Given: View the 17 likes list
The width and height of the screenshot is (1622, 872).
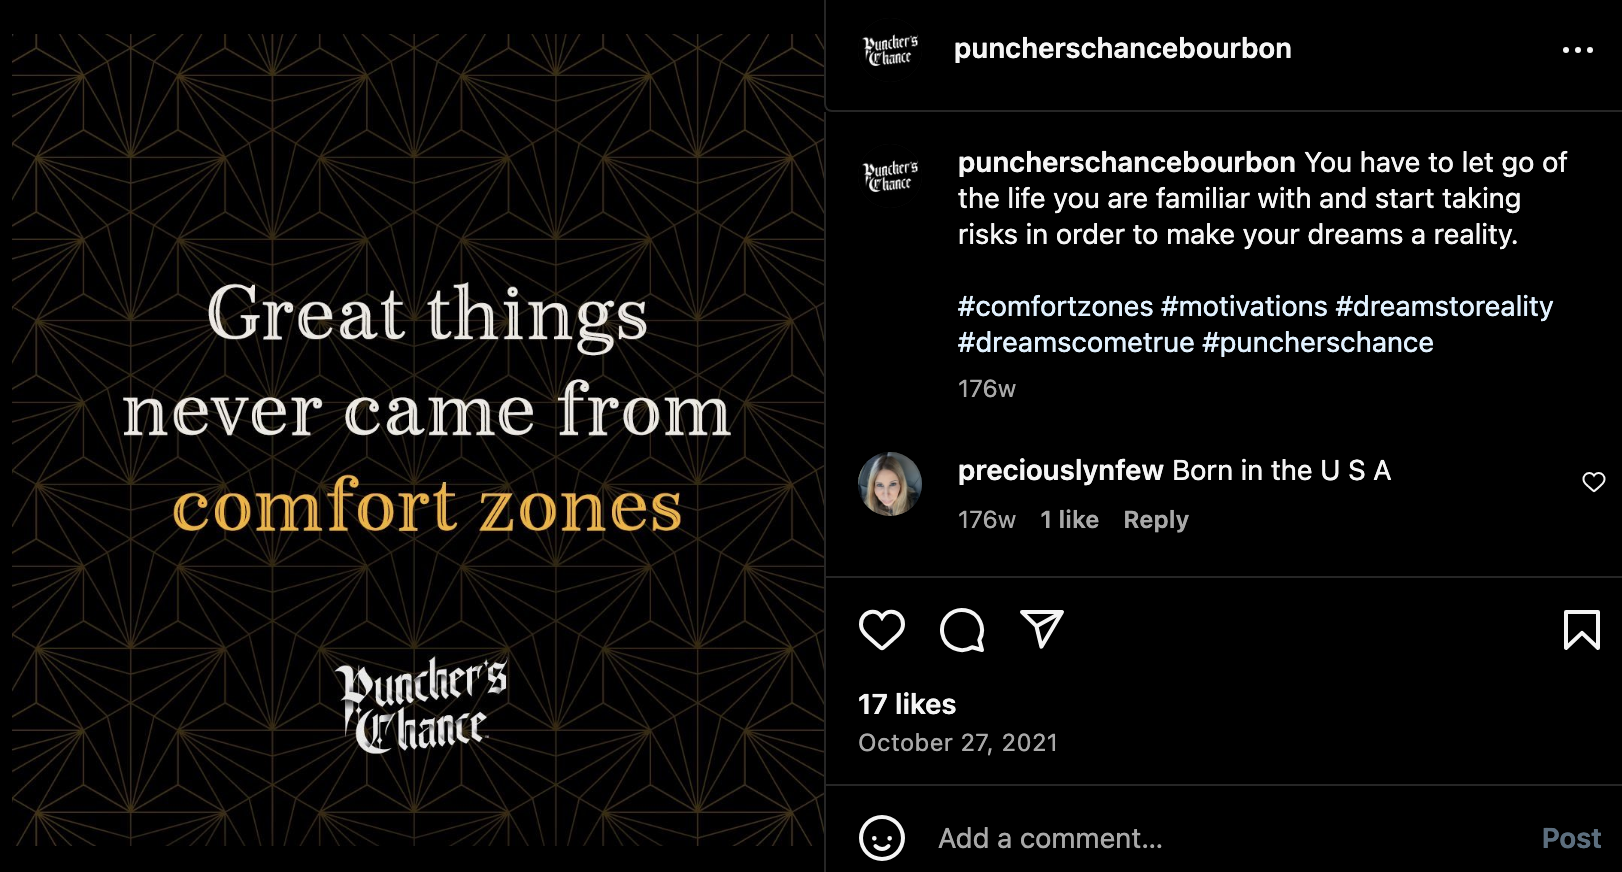Looking at the screenshot, I should pyautogui.click(x=907, y=704).
